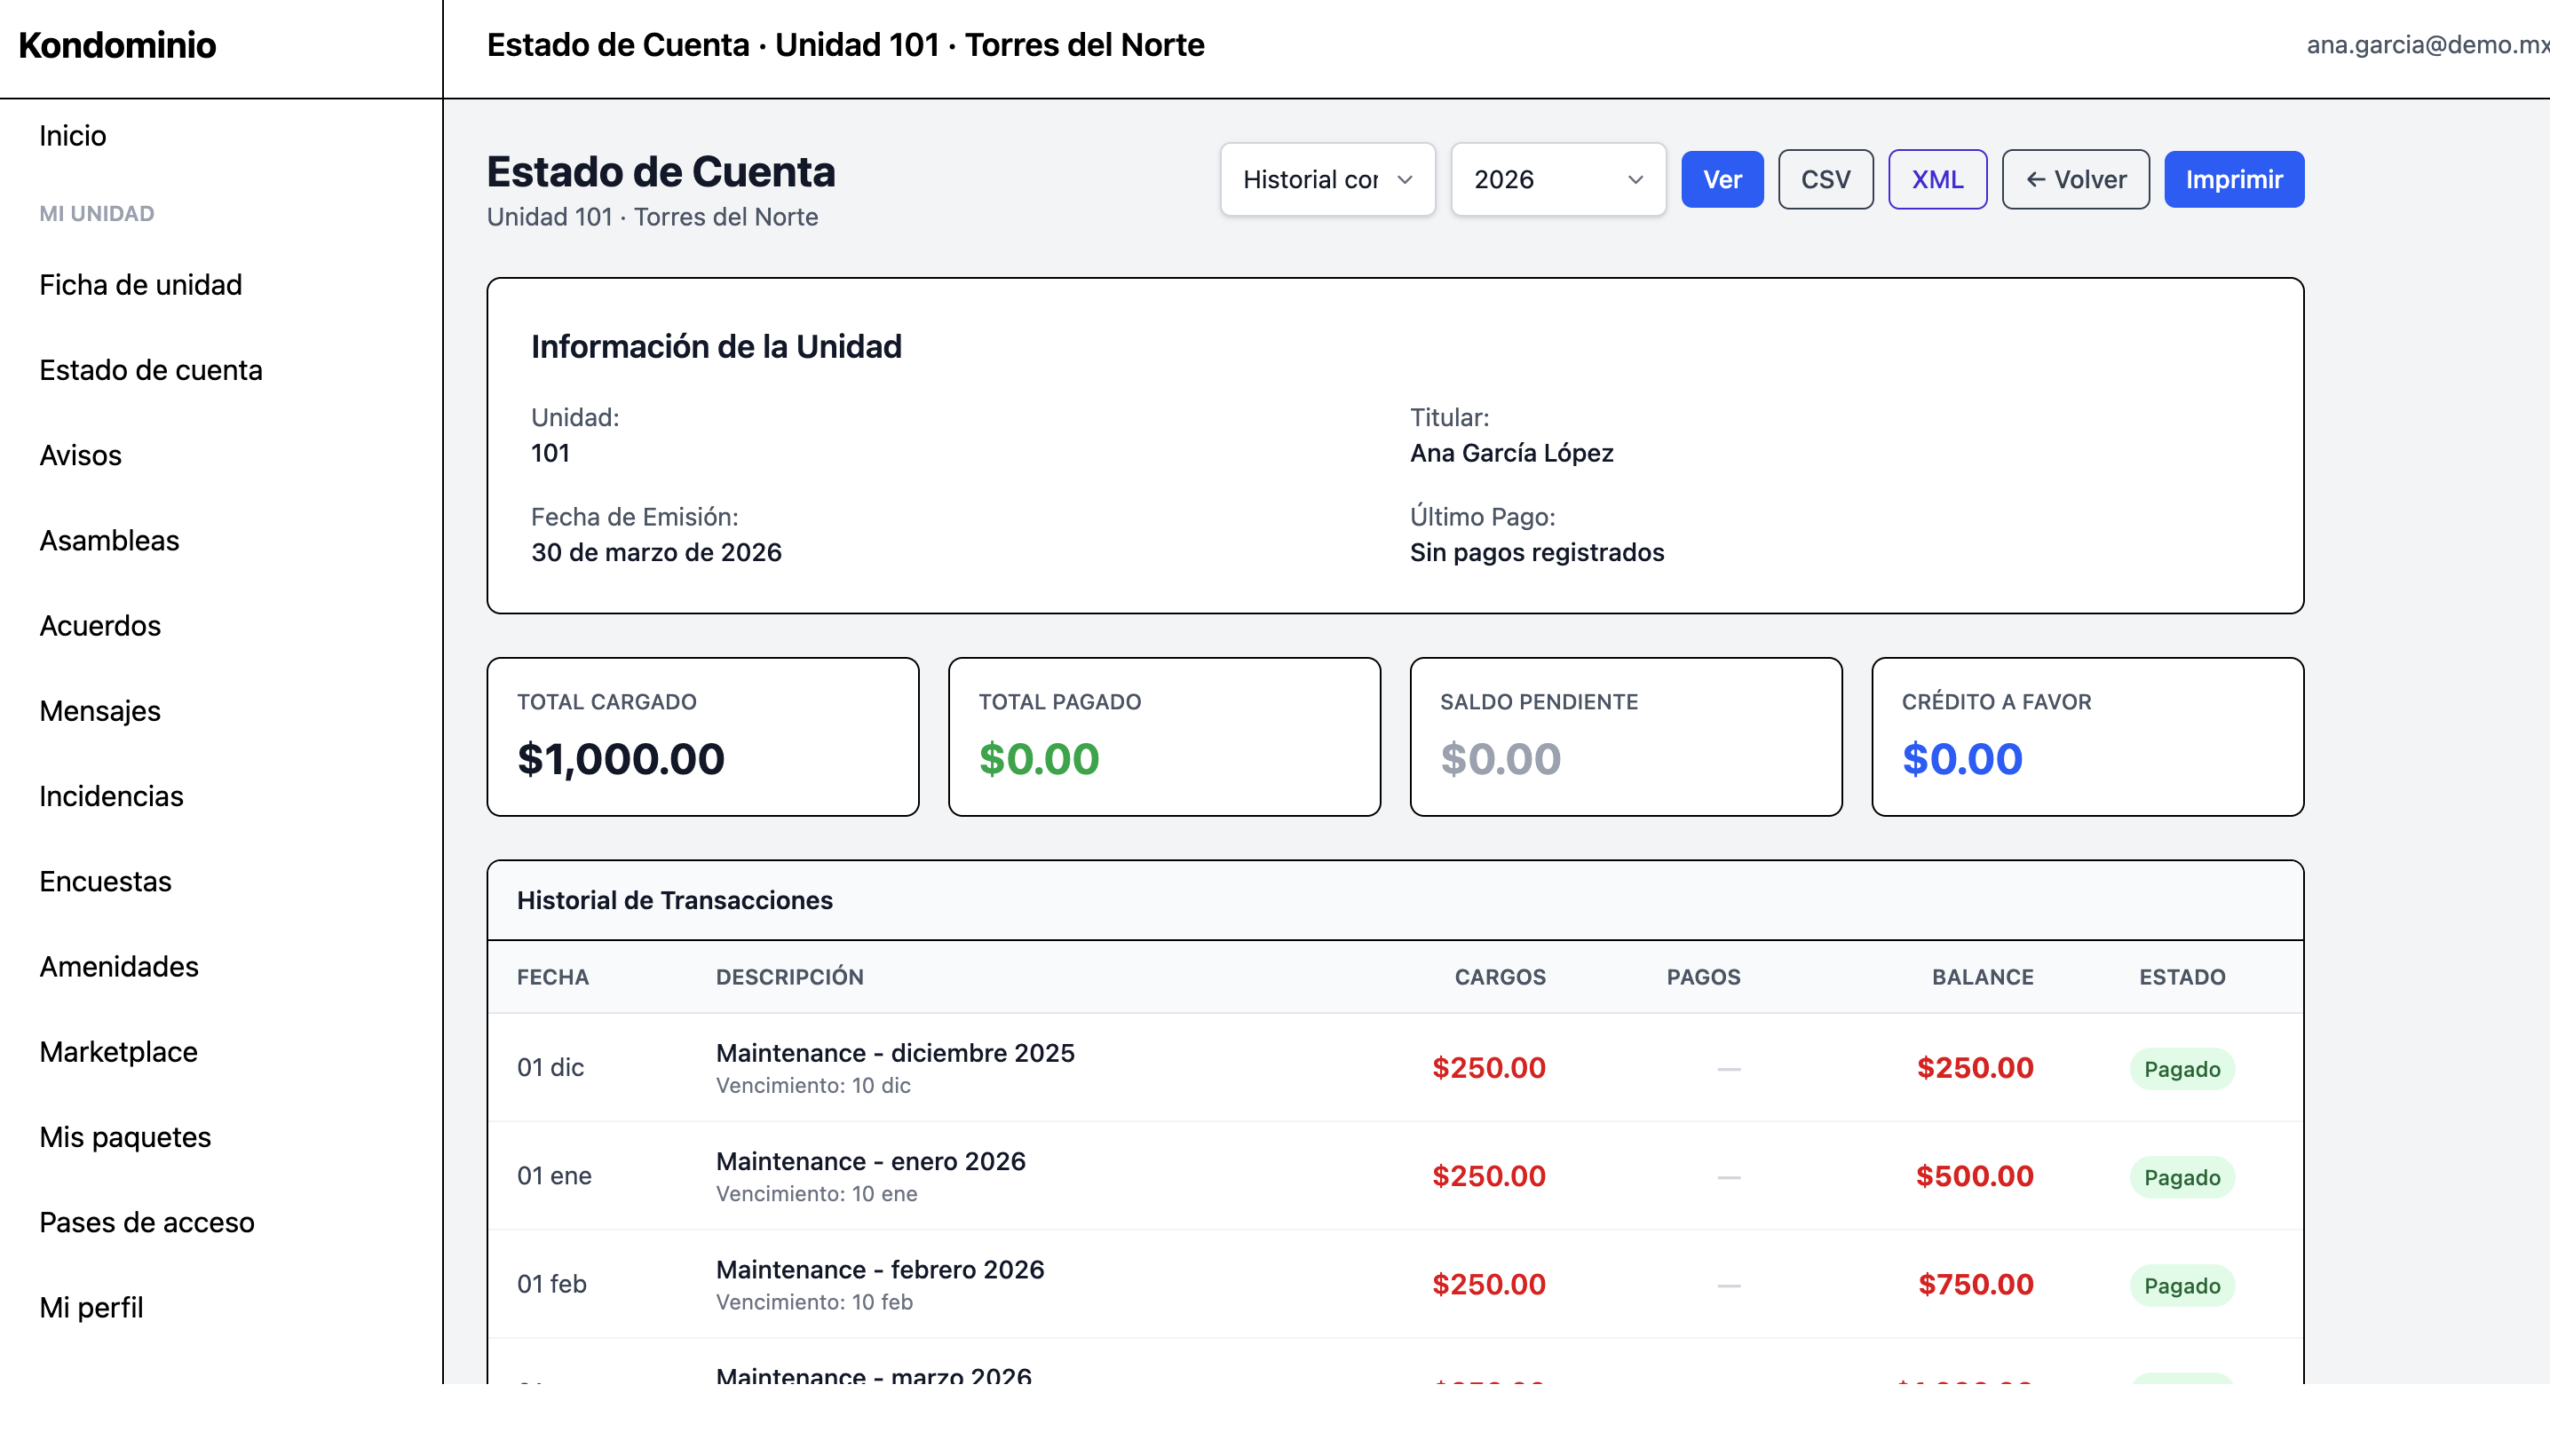Click the Kondominio logo text
This screenshot has width=2550, height=1456.
click(117, 46)
